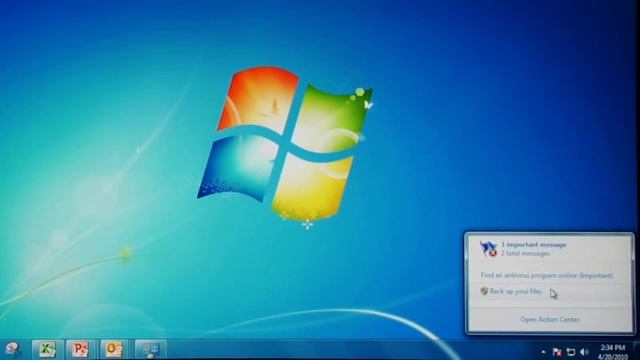The image size is (640, 360).
Task: Click the flag icon in Action Center popup
Action: [488, 249]
